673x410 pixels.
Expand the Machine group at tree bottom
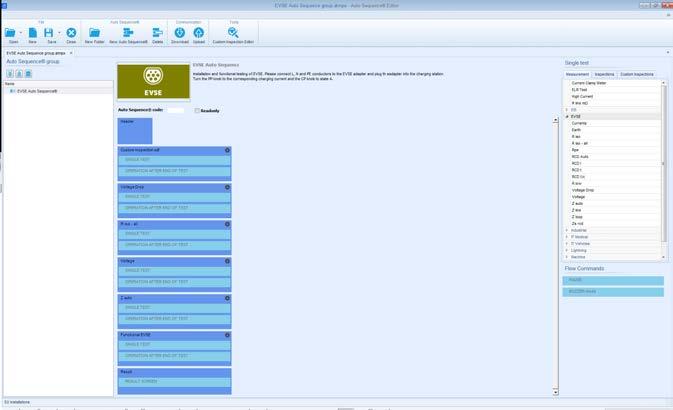coord(567,257)
